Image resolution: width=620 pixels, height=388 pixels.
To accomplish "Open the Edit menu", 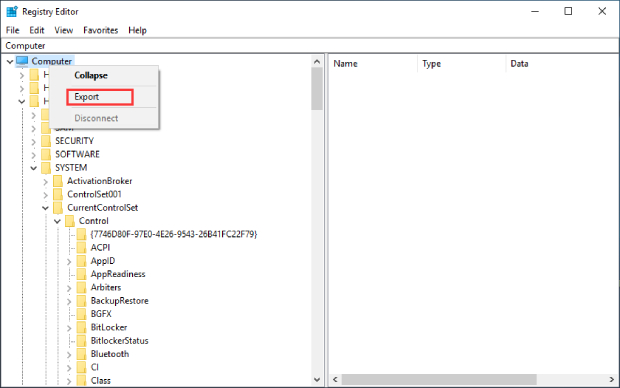I will tap(36, 30).
